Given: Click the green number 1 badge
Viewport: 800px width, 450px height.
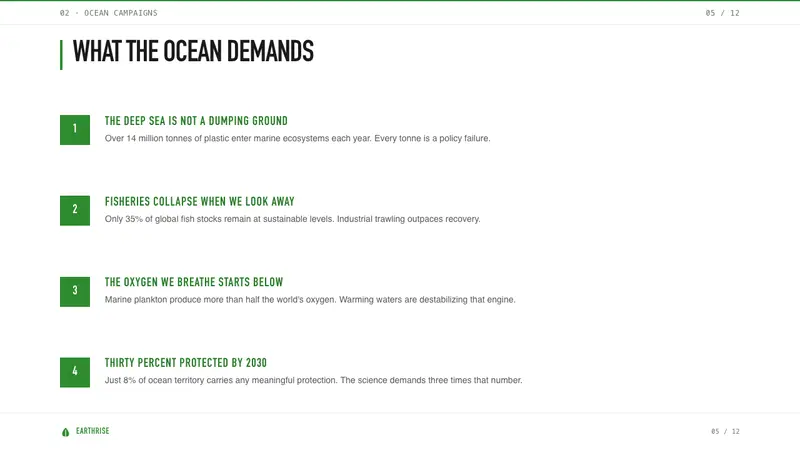Looking at the screenshot, I should point(75,130).
